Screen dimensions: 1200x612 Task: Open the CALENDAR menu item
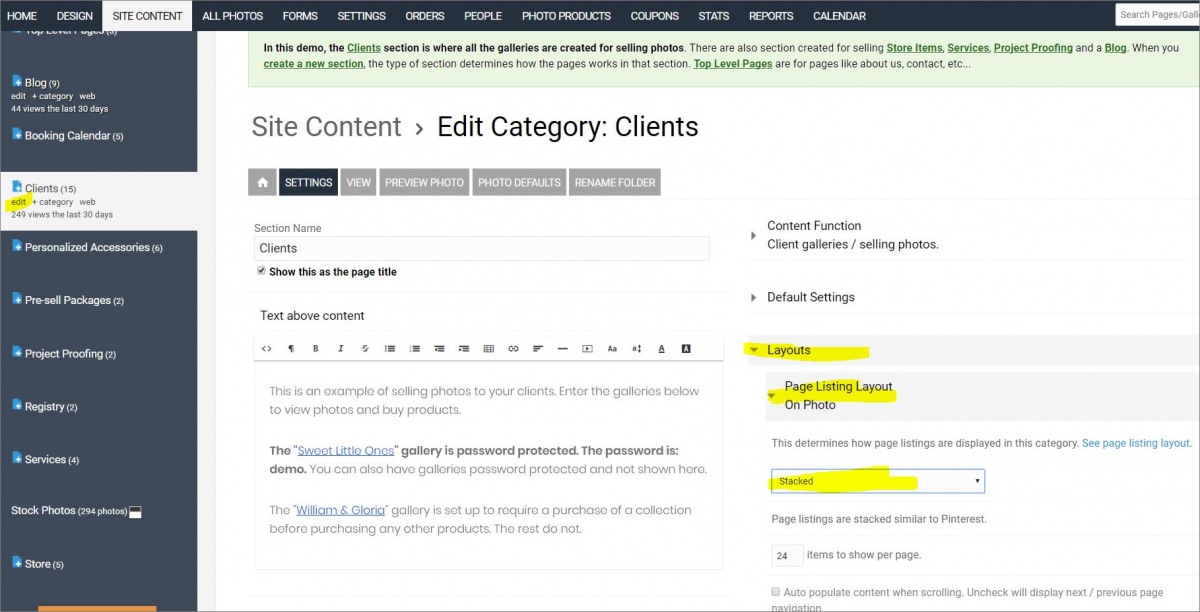839,16
